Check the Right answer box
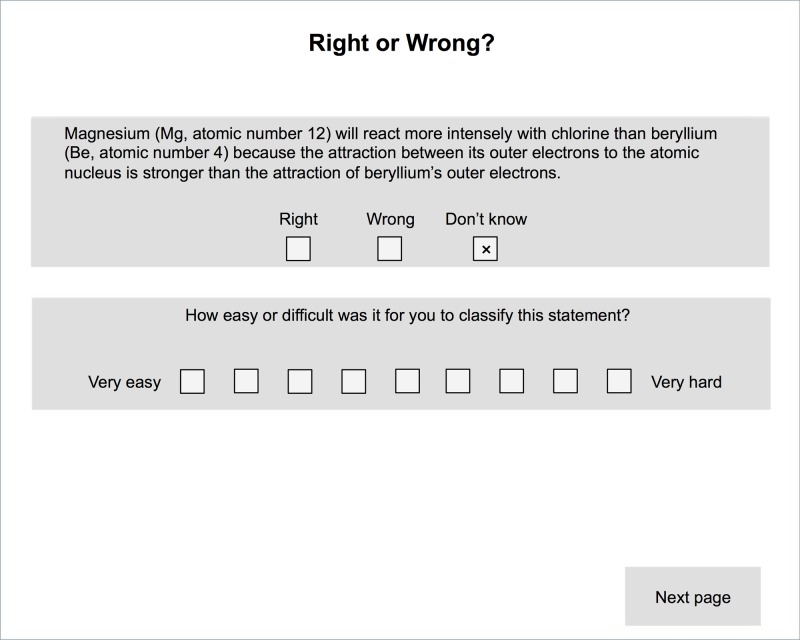The image size is (800, 640). 298,249
